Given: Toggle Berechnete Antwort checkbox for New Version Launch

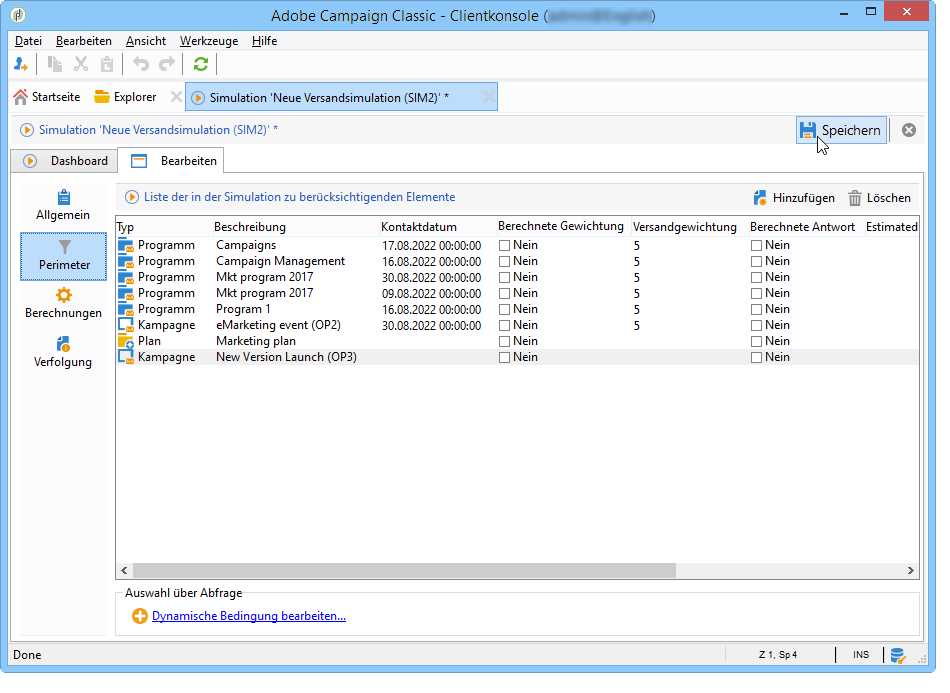Looking at the screenshot, I should (x=756, y=357).
